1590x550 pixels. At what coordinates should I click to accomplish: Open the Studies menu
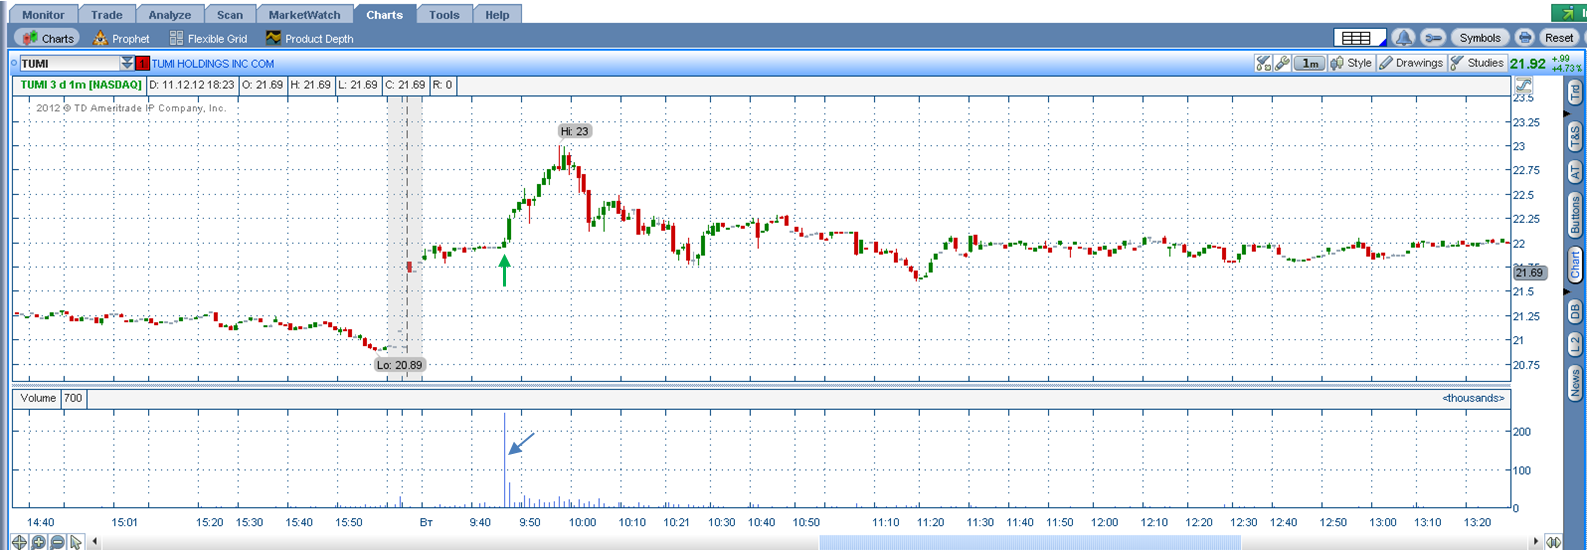(1477, 63)
